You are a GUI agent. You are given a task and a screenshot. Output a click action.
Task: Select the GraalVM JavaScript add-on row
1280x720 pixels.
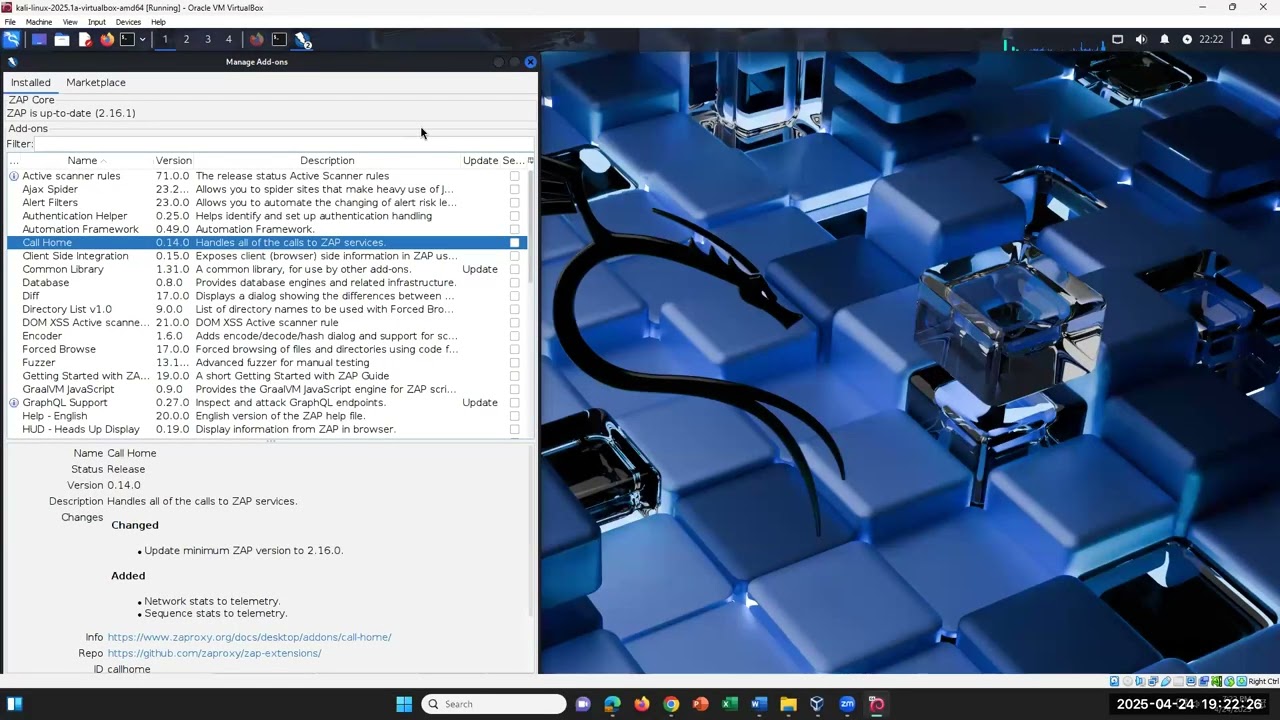point(266,389)
